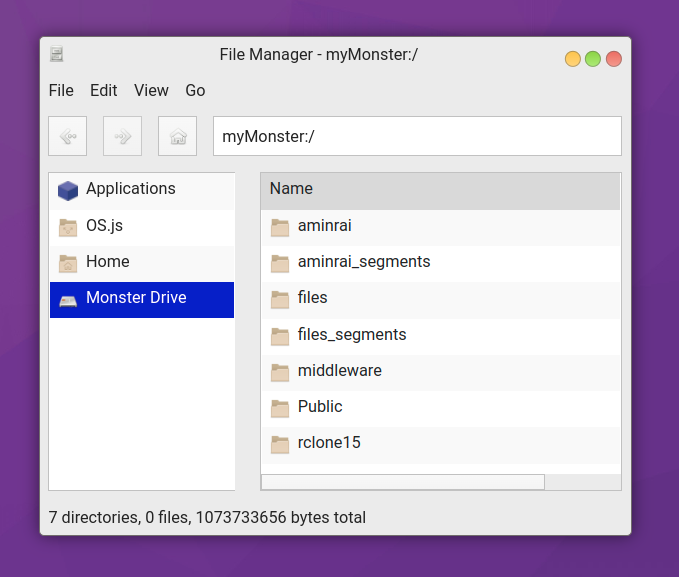Screen dimensions: 679x577
Task: Click the OS.js folder icon in sidebar
Action: [68, 227]
